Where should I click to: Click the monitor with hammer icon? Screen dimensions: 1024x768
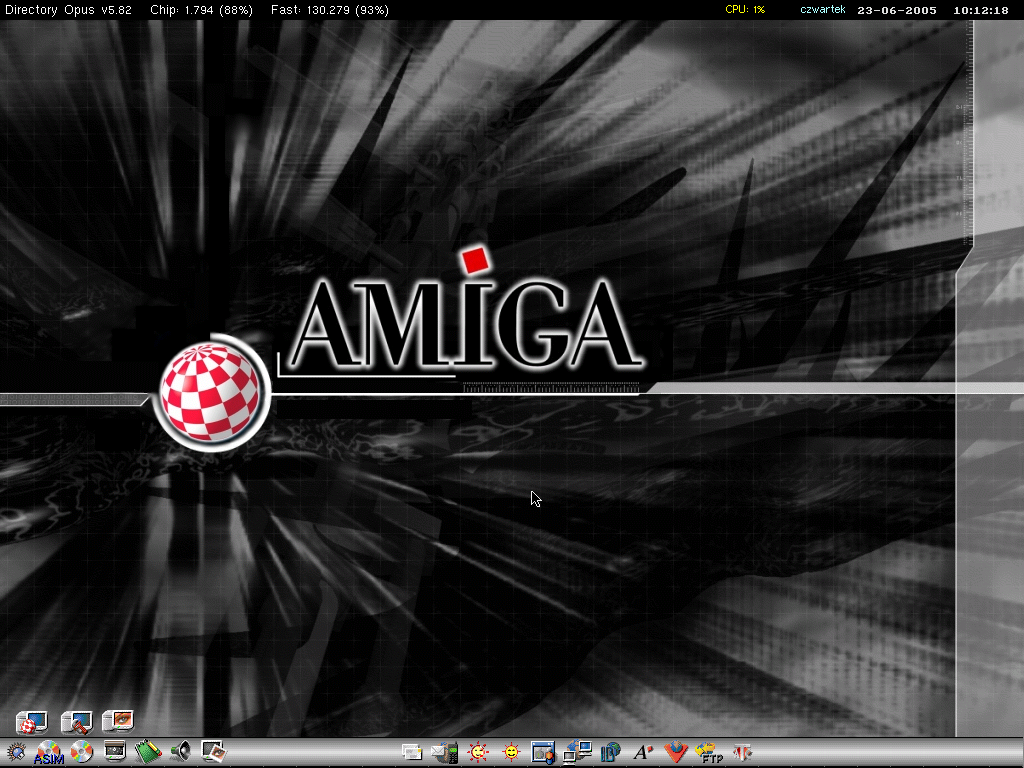76,720
